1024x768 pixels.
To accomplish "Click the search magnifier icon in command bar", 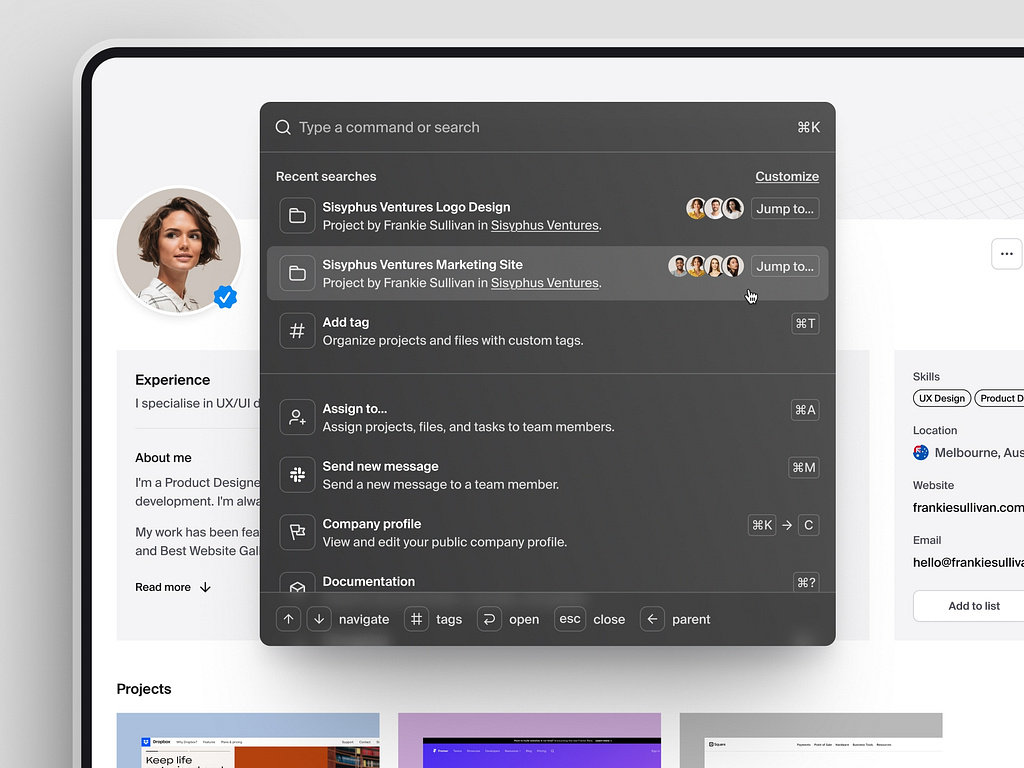I will pos(283,127).
